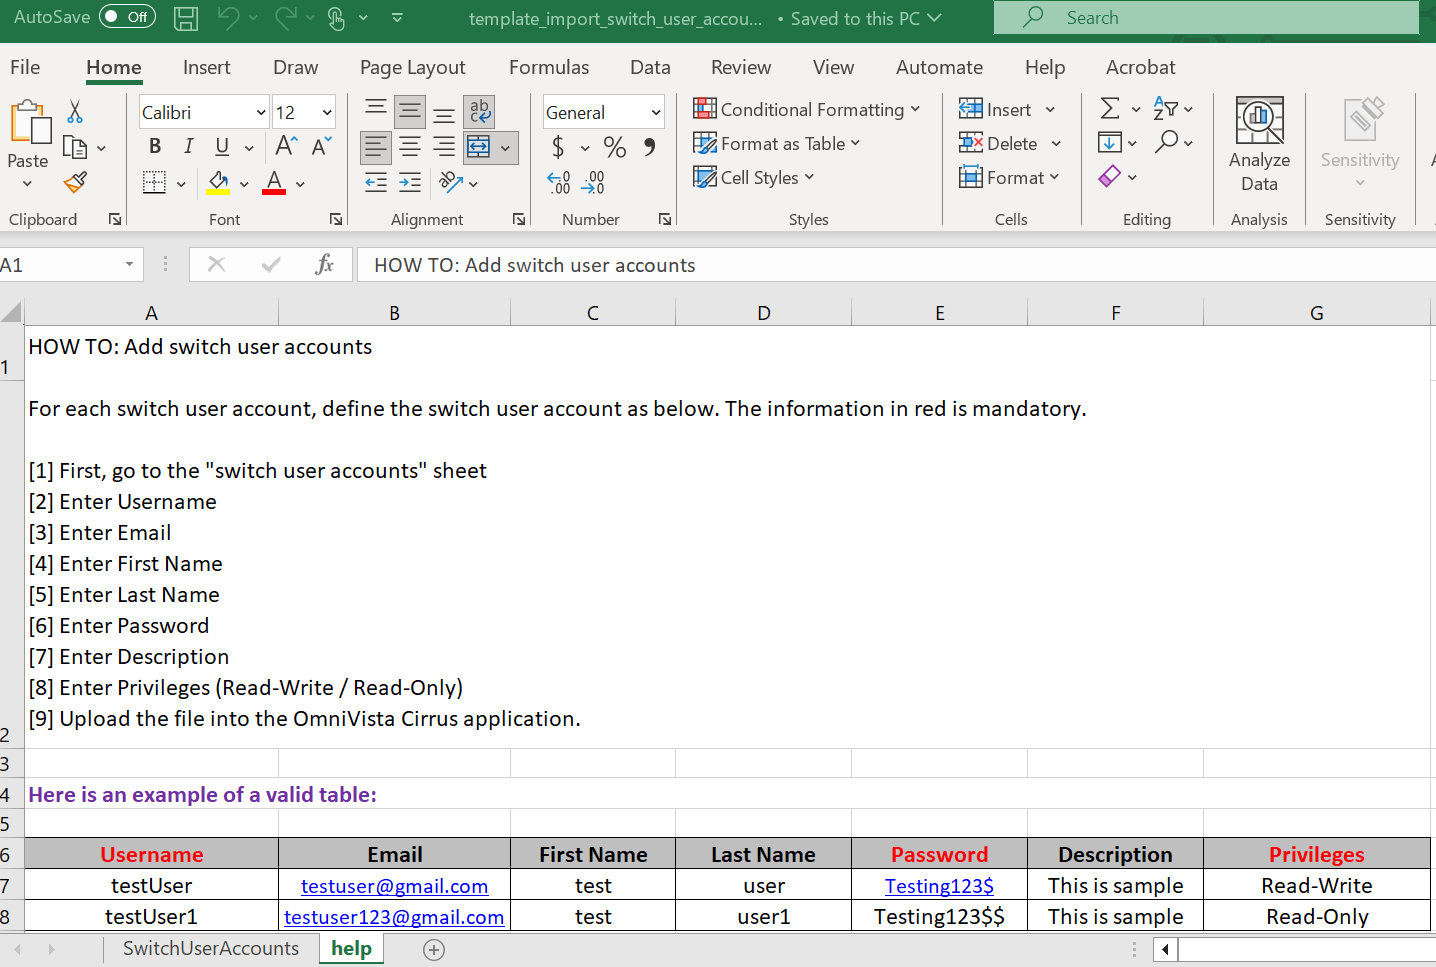
Task: Click the Save icon in title bar
Action: coord(185,18)
